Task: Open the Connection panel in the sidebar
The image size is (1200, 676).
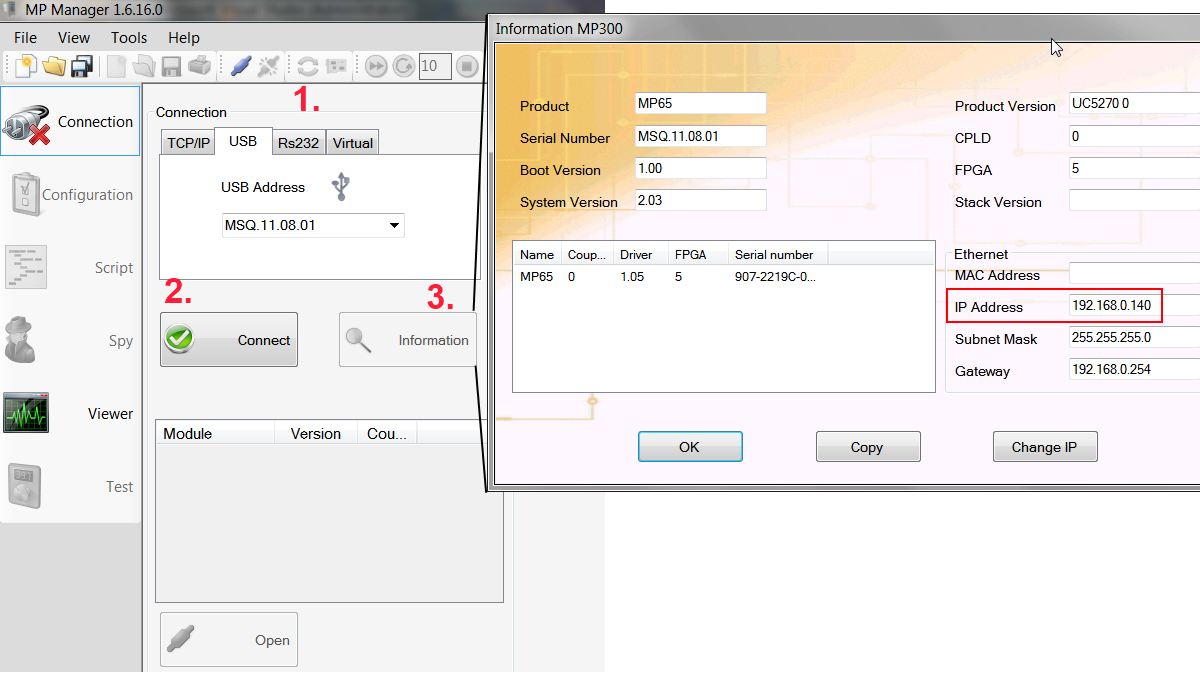Action: tap(70, 121)
